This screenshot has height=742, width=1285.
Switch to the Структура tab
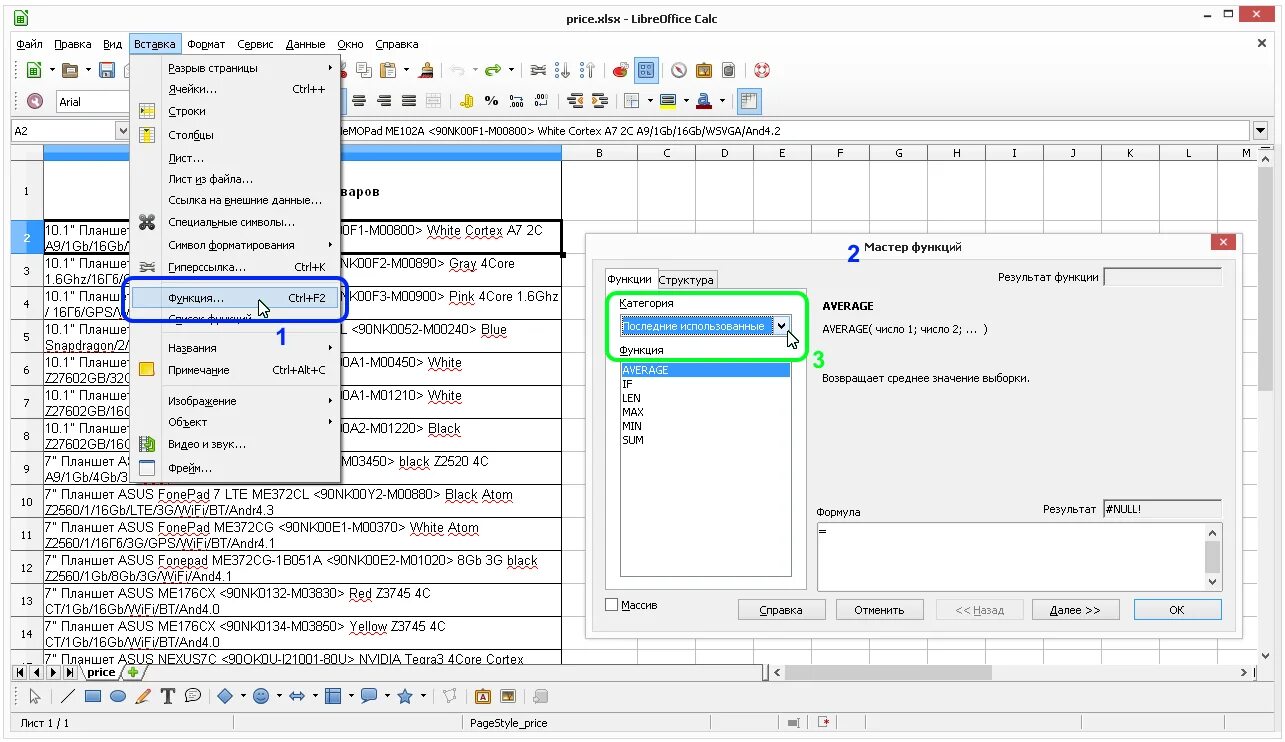click(686, 280)
